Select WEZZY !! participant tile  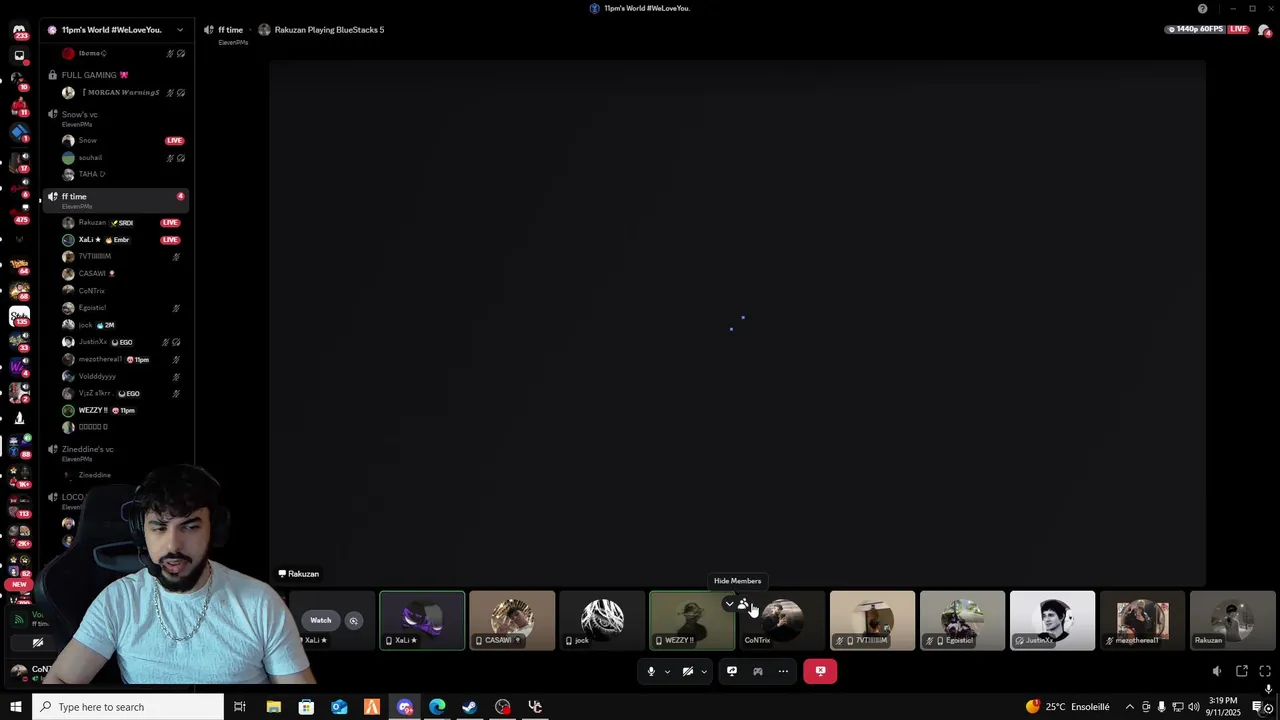click(x=692, y=621)
